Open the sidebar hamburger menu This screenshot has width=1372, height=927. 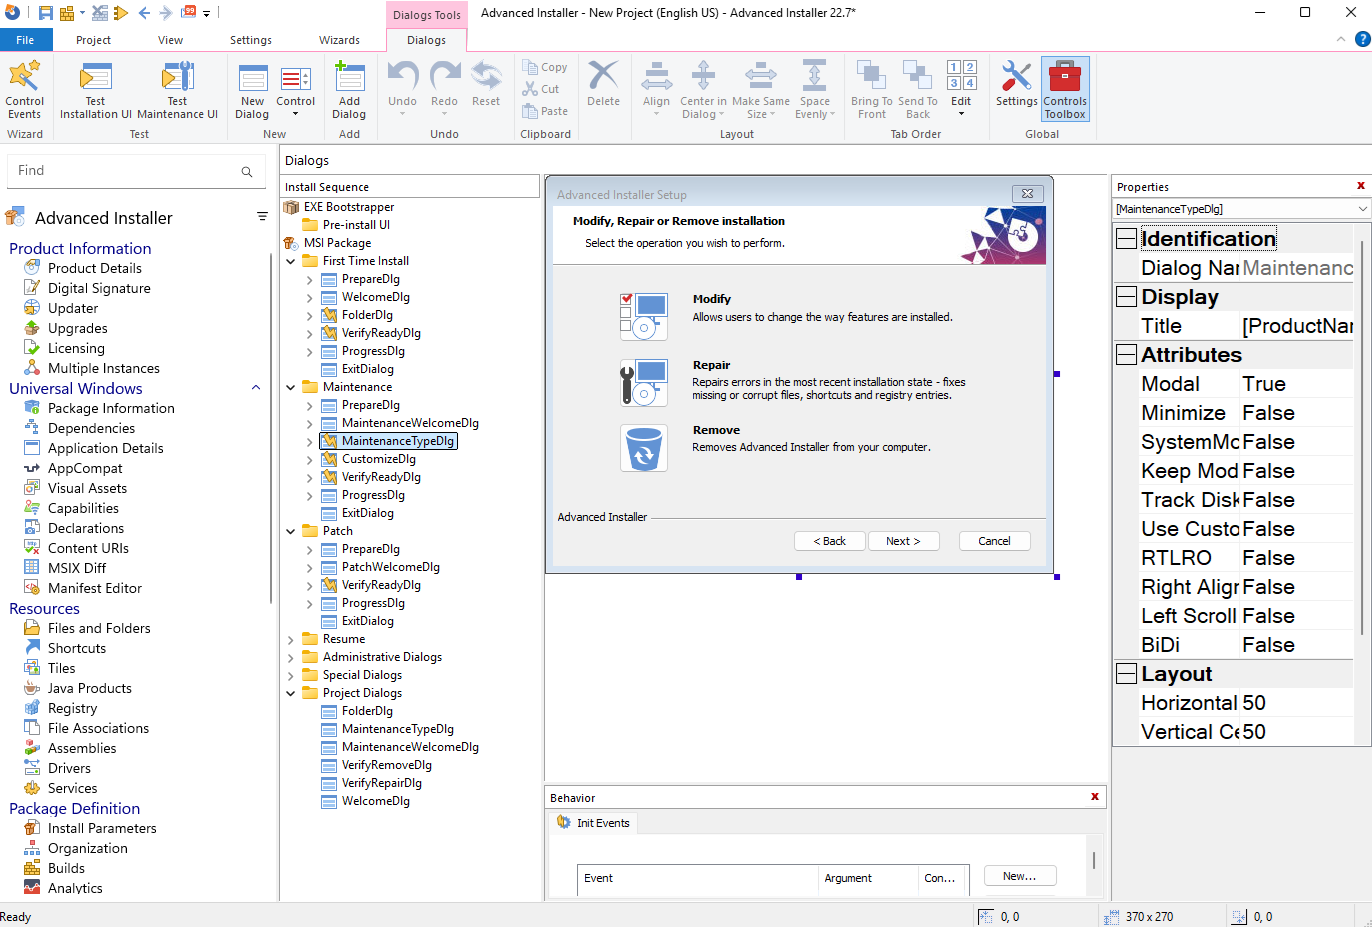pos(262,217)
